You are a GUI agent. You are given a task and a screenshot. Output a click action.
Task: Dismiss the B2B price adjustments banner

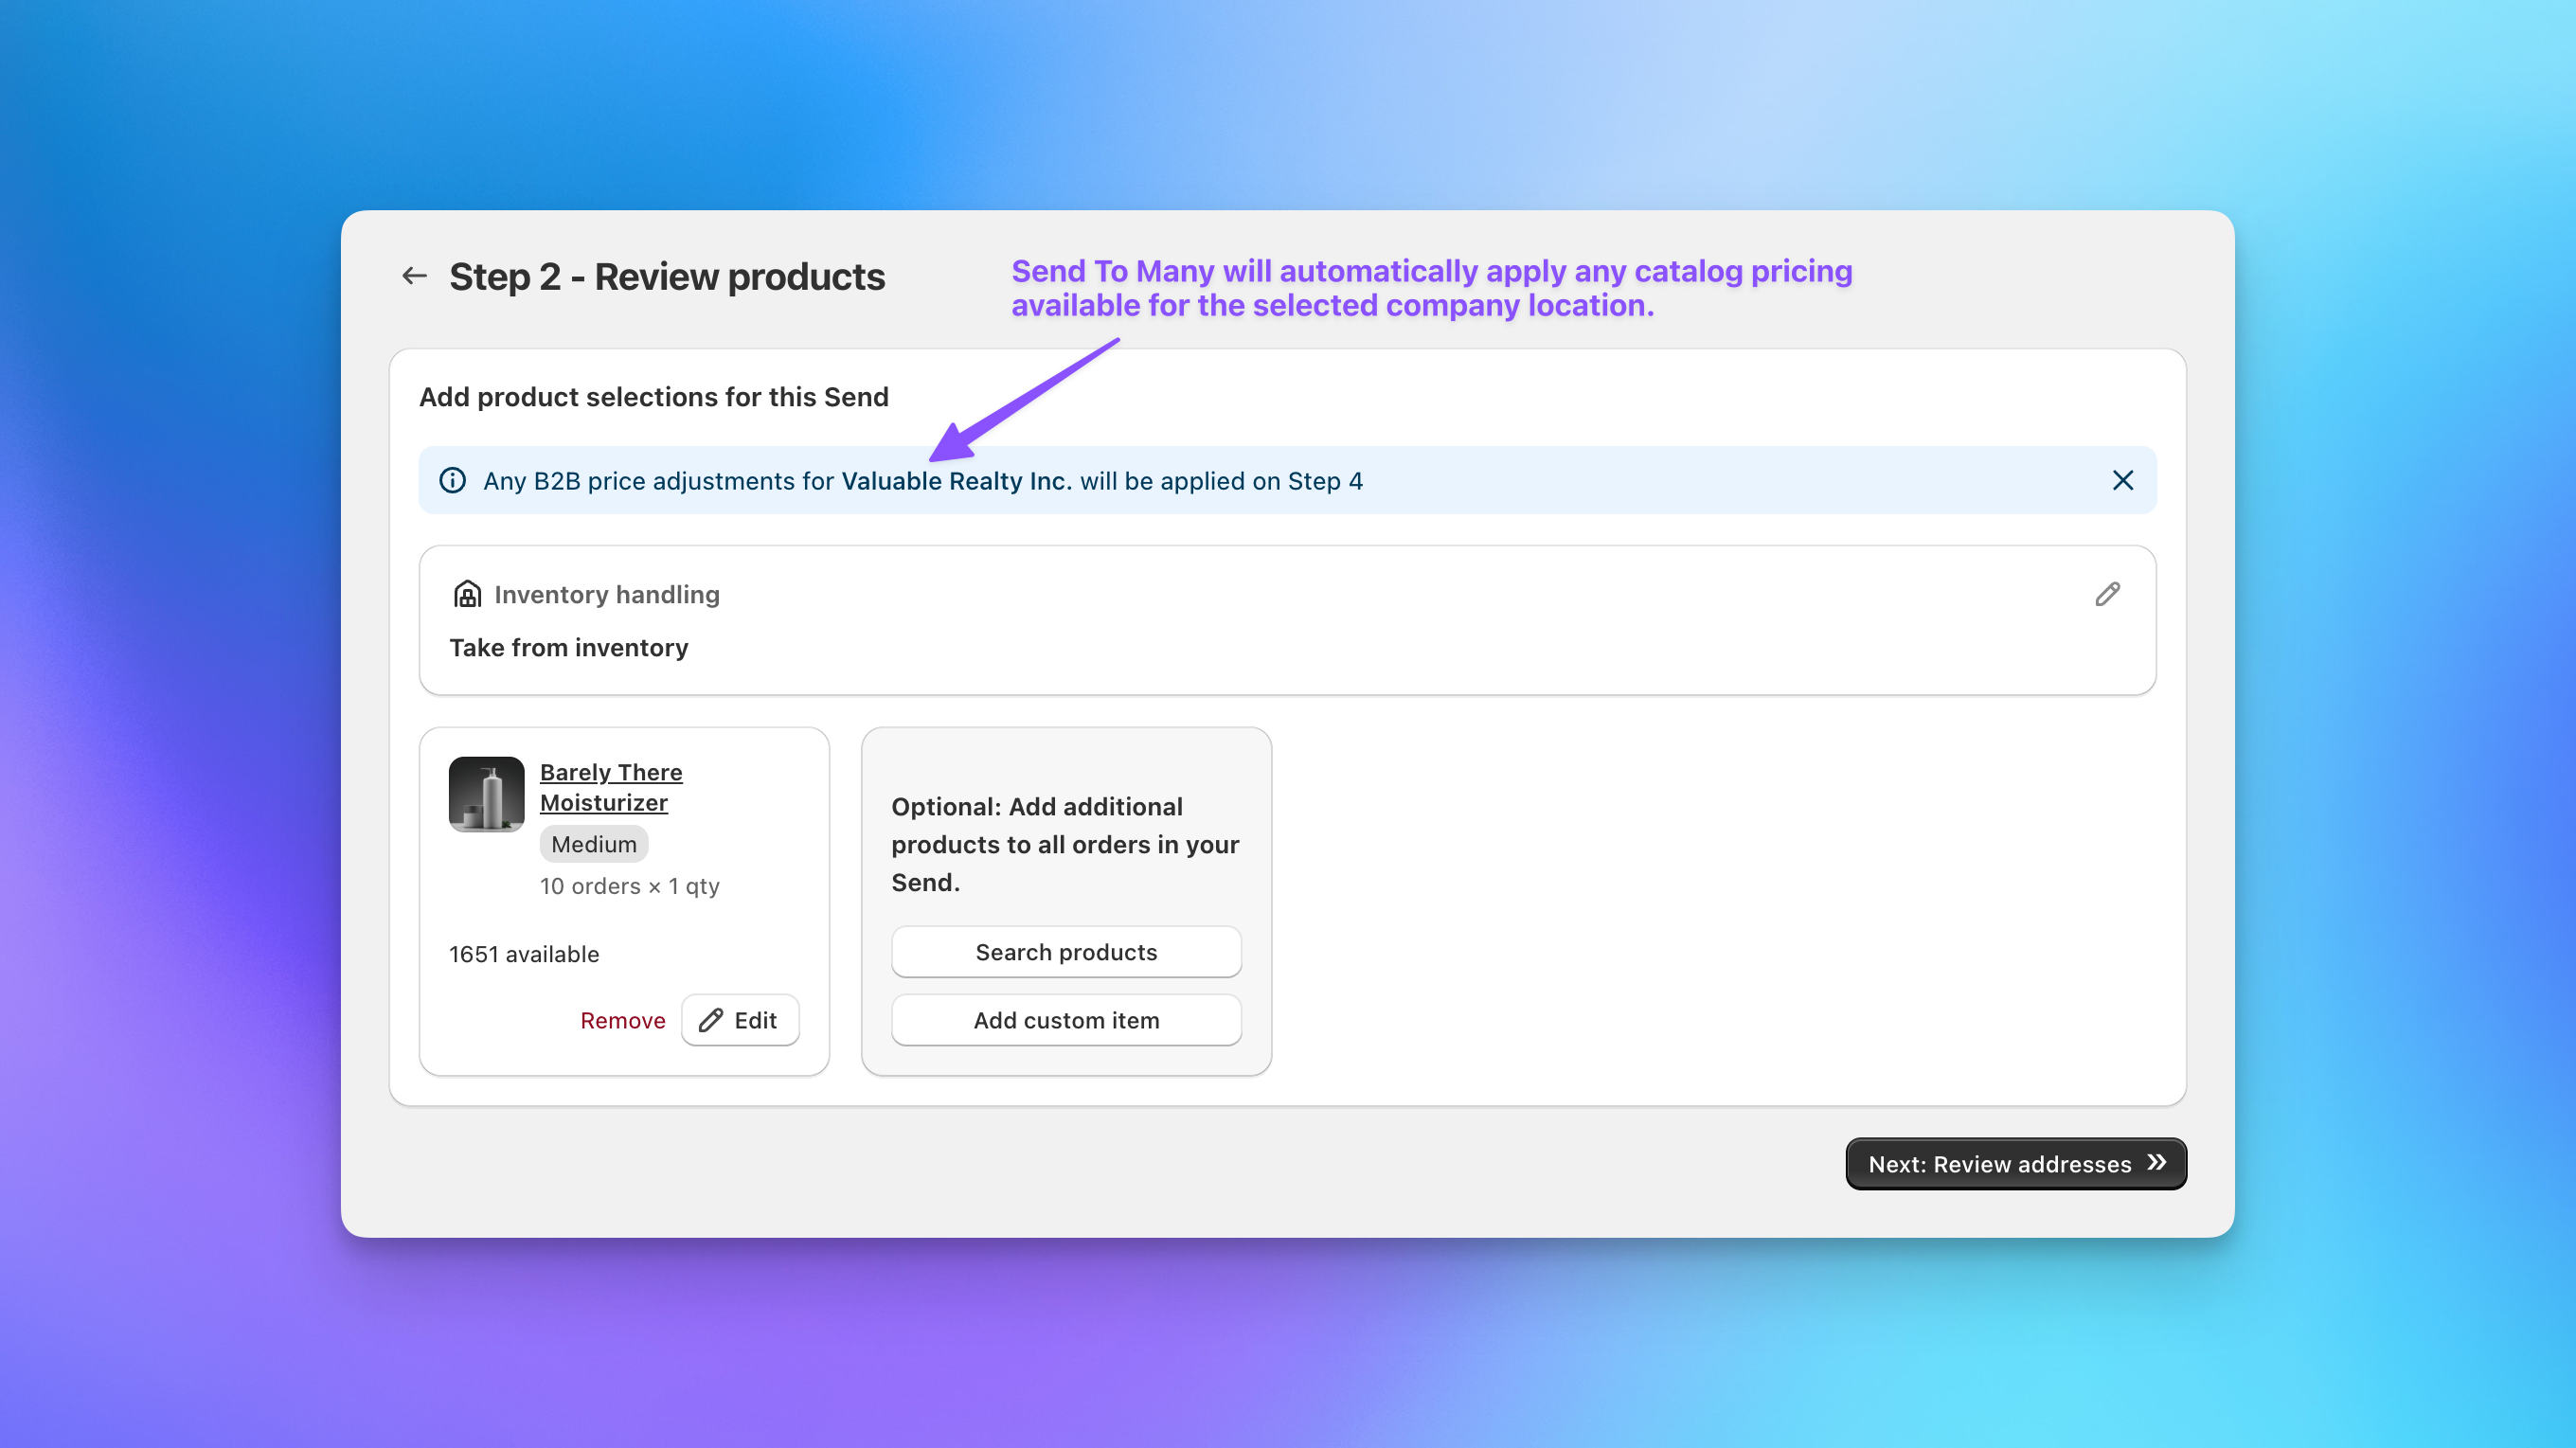[x=2124, y=481]
